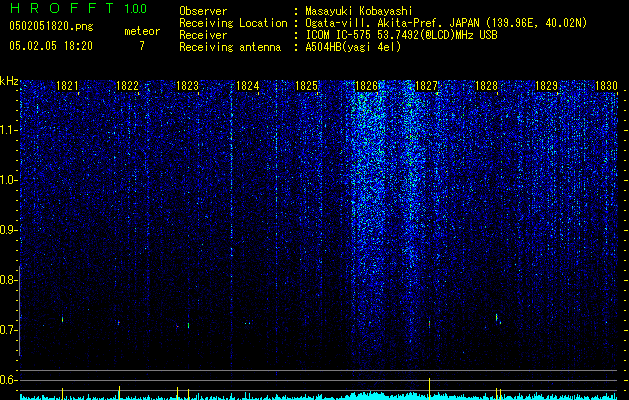Screen dimensions: 629x400
Task: Click the red meteor echo at 1827
Action: [429, 323]
